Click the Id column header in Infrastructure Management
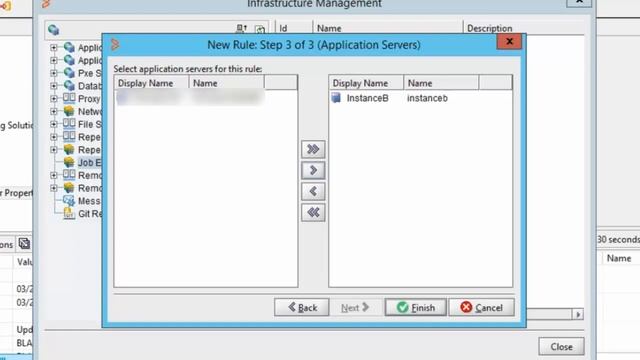 pyautogui.click(x=294, y=28)
